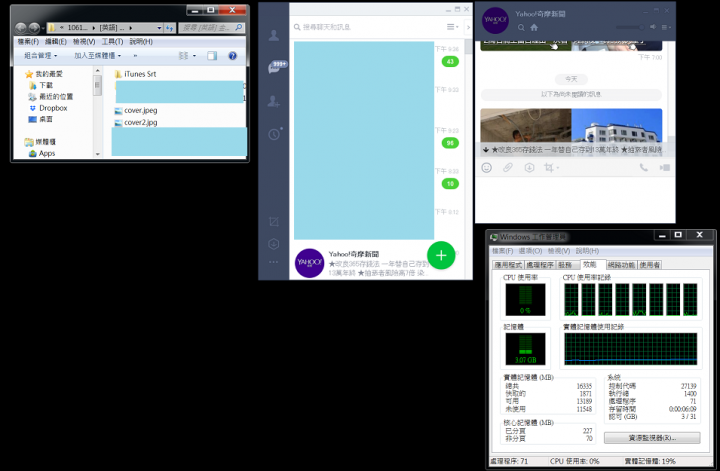This screenshot has height=471, width=720.
Task: Click Explorer help question mark icon
Action: (x=233, y=56)
